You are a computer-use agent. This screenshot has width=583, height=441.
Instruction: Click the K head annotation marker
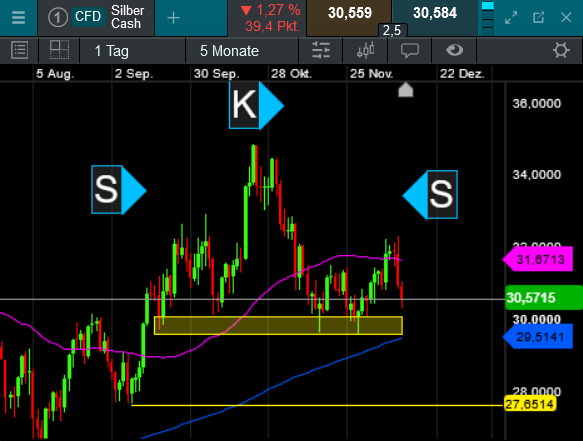coord(257,105)
